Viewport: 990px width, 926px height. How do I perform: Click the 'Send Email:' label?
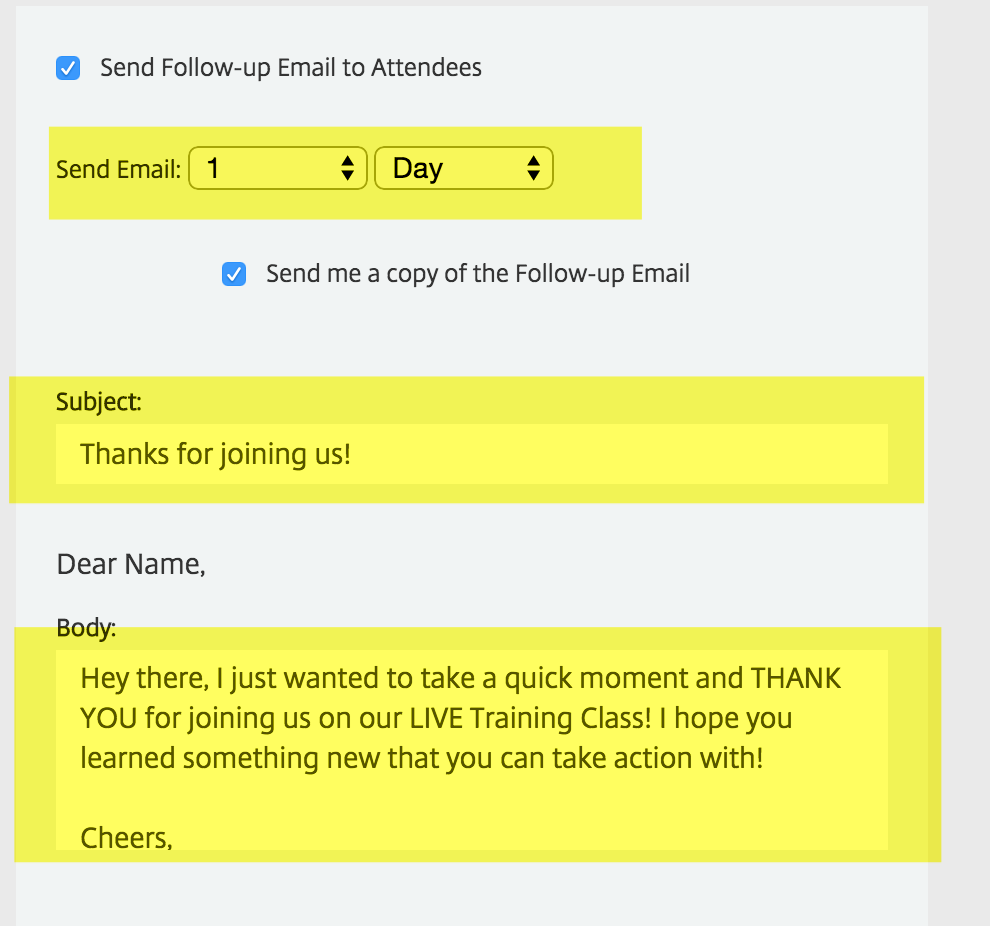(x=118, y=169)
